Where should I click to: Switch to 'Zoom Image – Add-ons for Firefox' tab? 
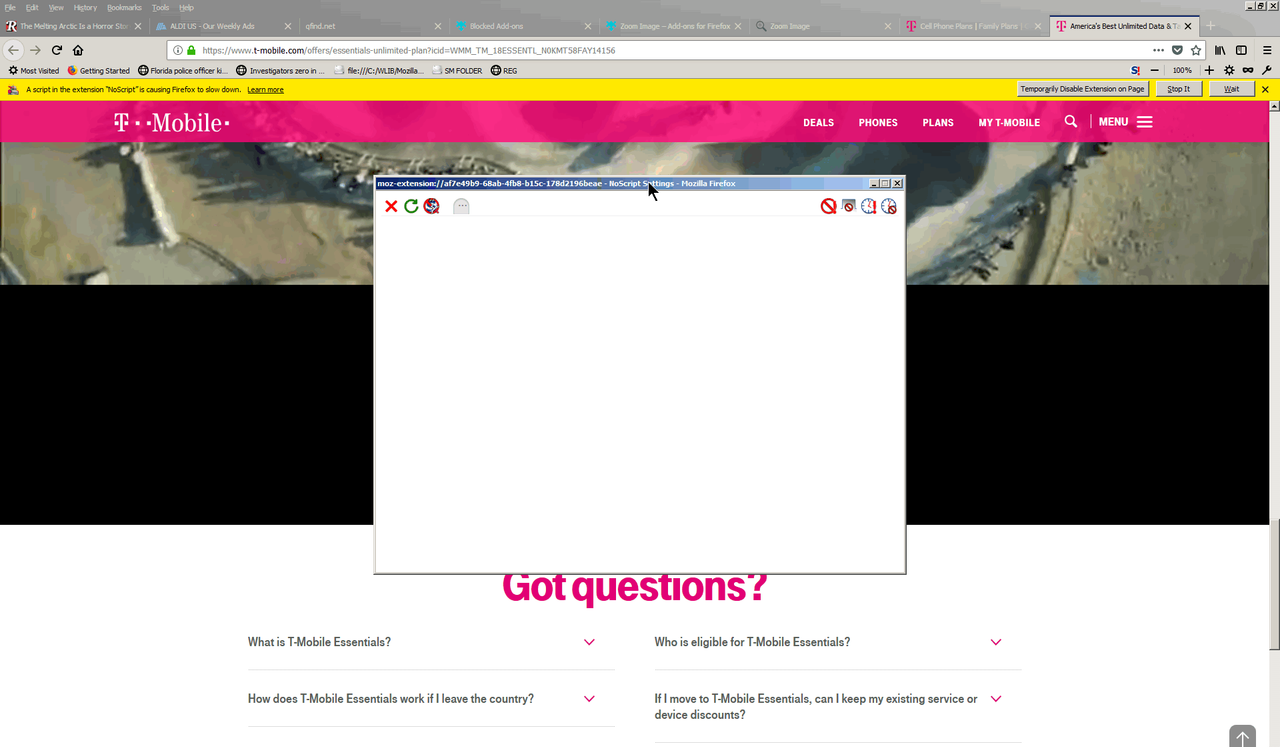(x=674, y=26)
